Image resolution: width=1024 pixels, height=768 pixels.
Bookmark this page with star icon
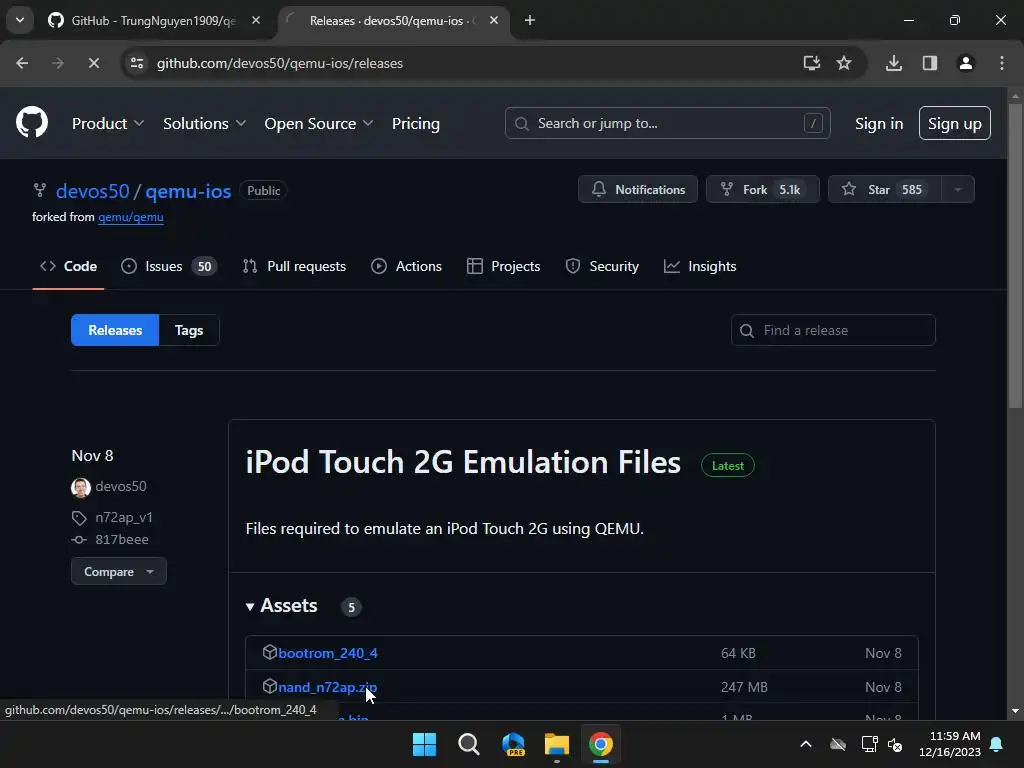coord(844,63)
